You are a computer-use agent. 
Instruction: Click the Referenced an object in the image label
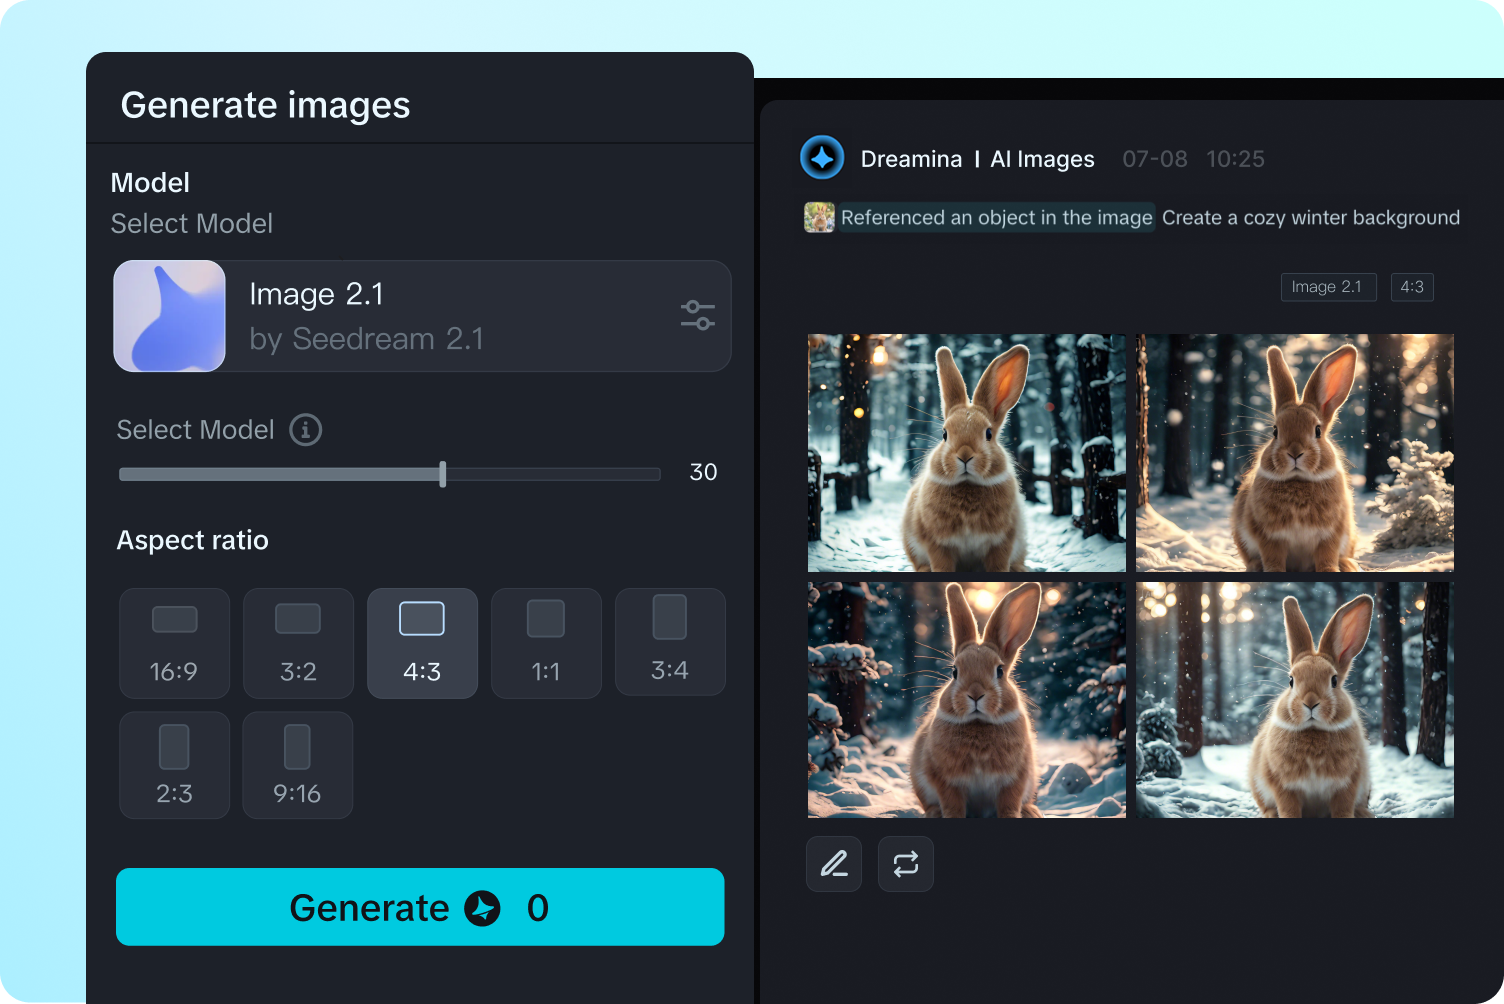pyautogui.click(x=995, y=217)
